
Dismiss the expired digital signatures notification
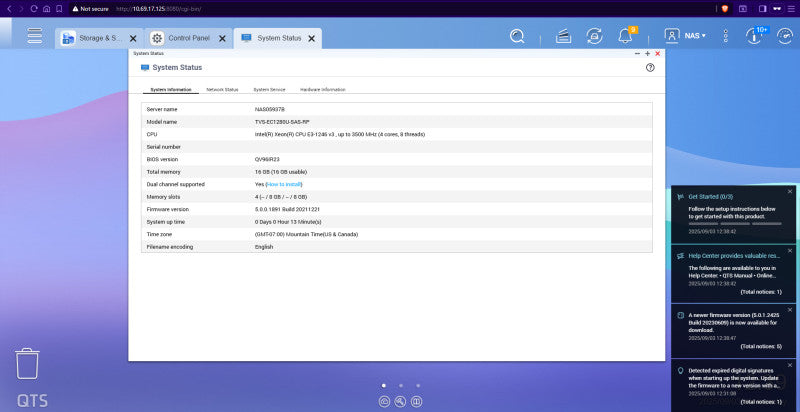tap(790, 365)
